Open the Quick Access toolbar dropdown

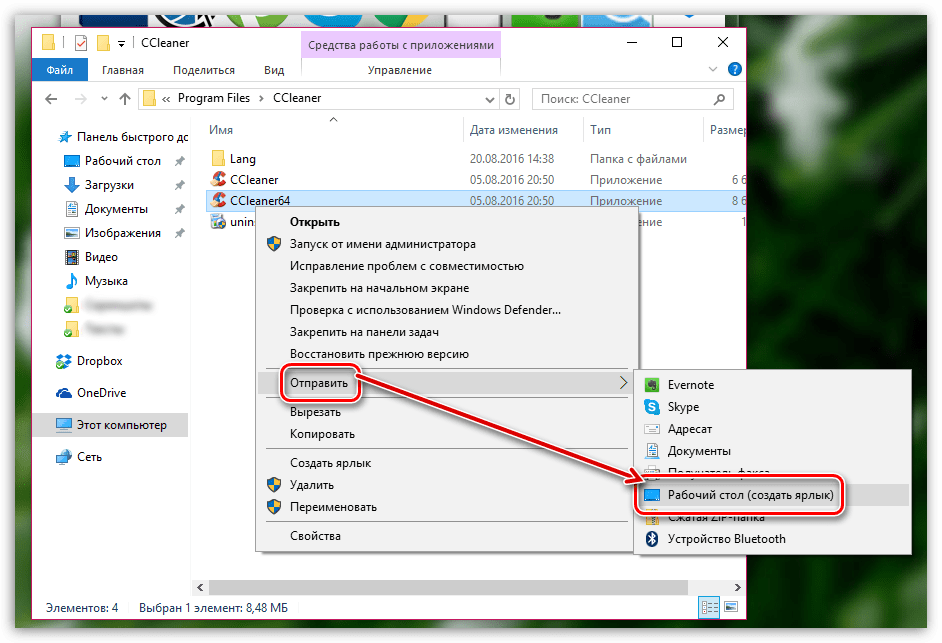pyautogui.click(x=121, y=43)
